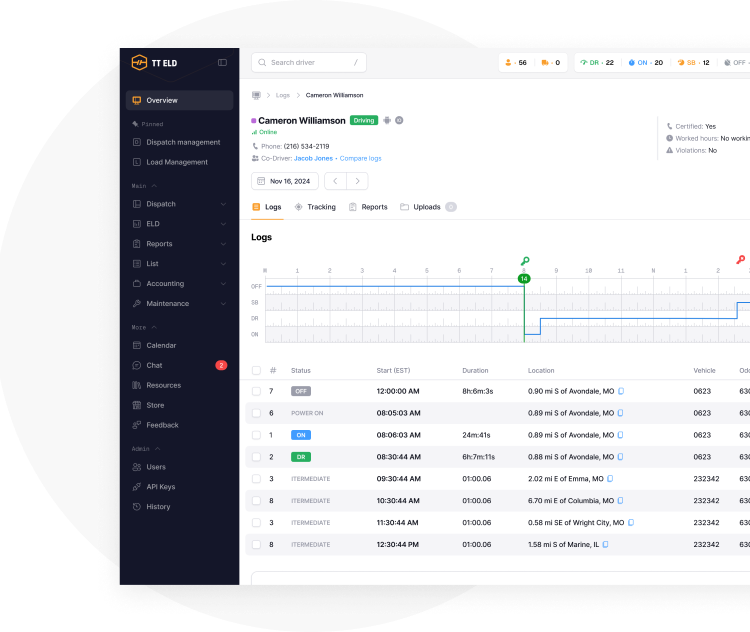Click the home breadcrumb monitor icon
The height and width of the screenshot is (632, 750).
(x=256, y=95)
